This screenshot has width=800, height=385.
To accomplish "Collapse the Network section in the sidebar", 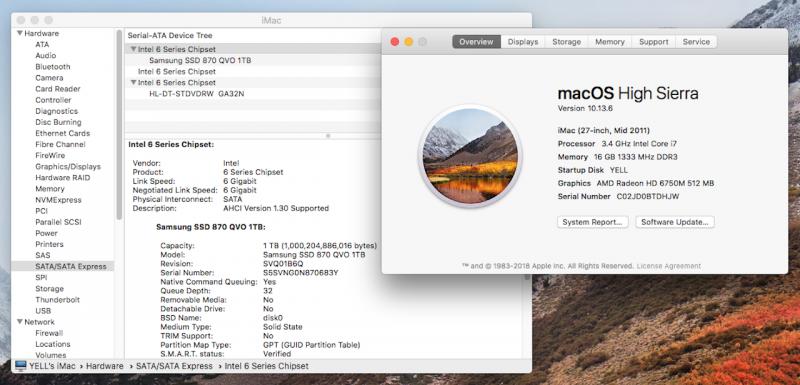I will coord(19,322).
